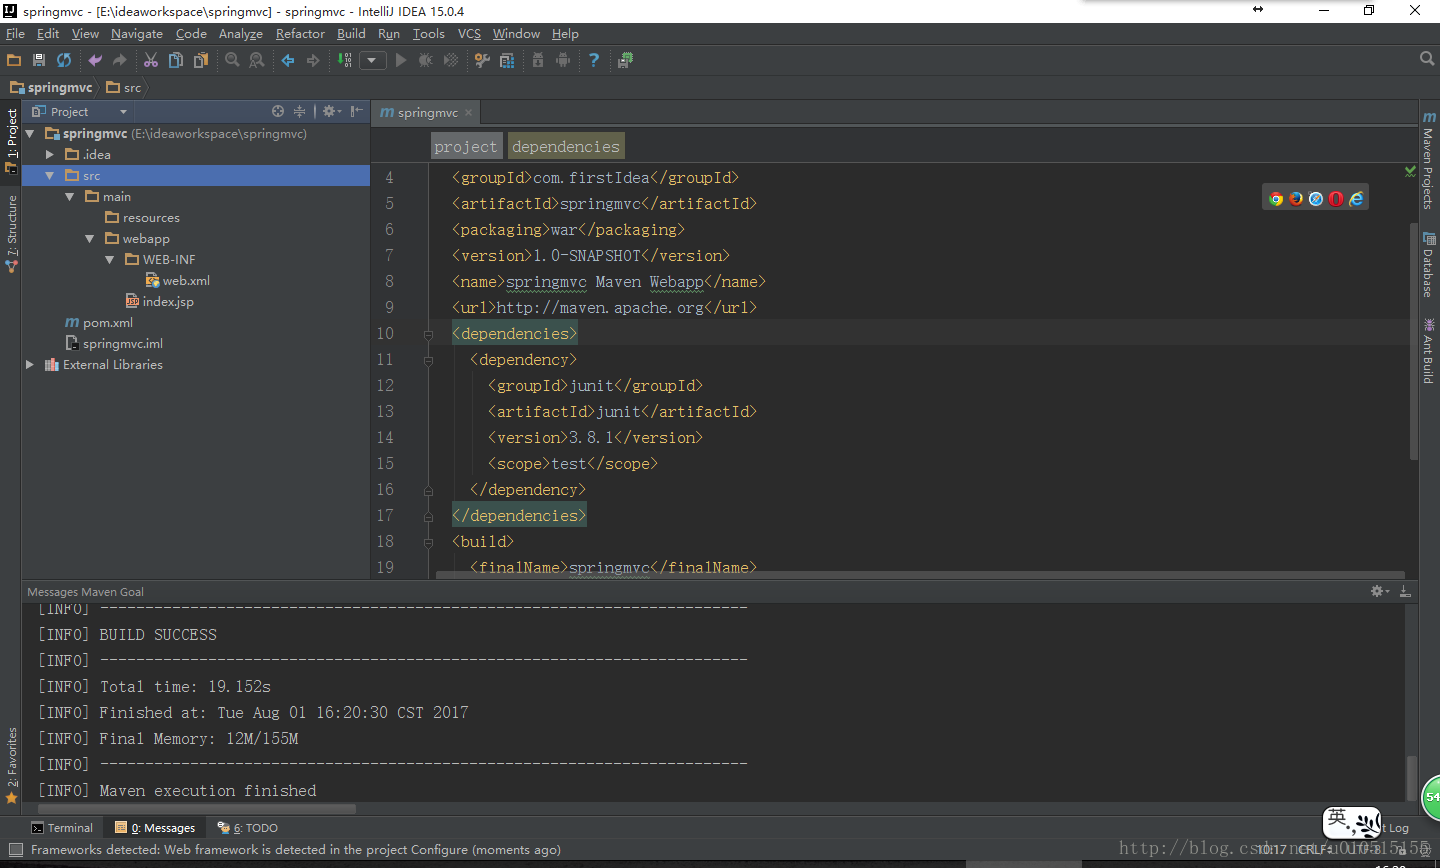Open Settings with the wrench icon
1440x868 pixels.
482,60
